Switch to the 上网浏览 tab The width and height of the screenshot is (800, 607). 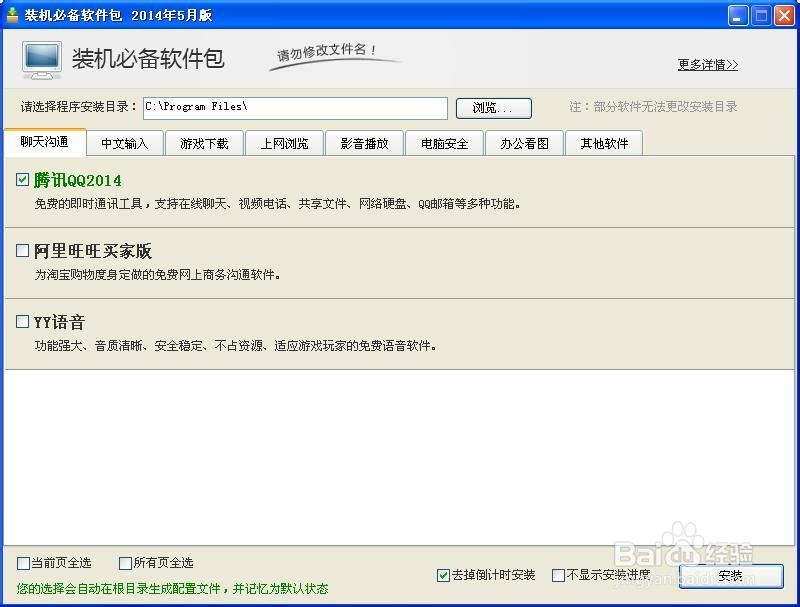[285, 143]
